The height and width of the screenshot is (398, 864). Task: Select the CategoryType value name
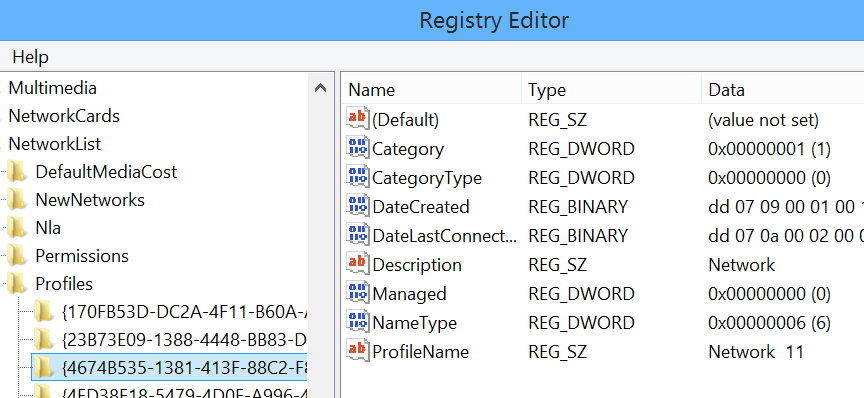[x=427, y=178]
